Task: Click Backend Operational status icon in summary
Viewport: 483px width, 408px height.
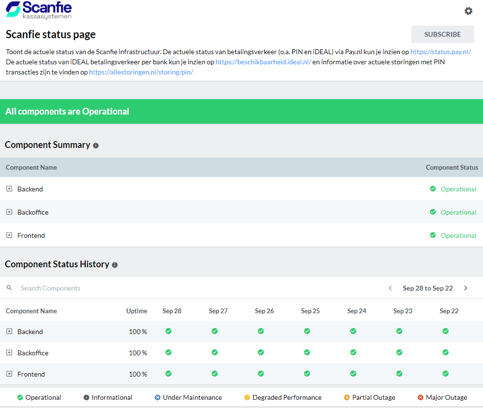Action: click(x=433, y=189)
